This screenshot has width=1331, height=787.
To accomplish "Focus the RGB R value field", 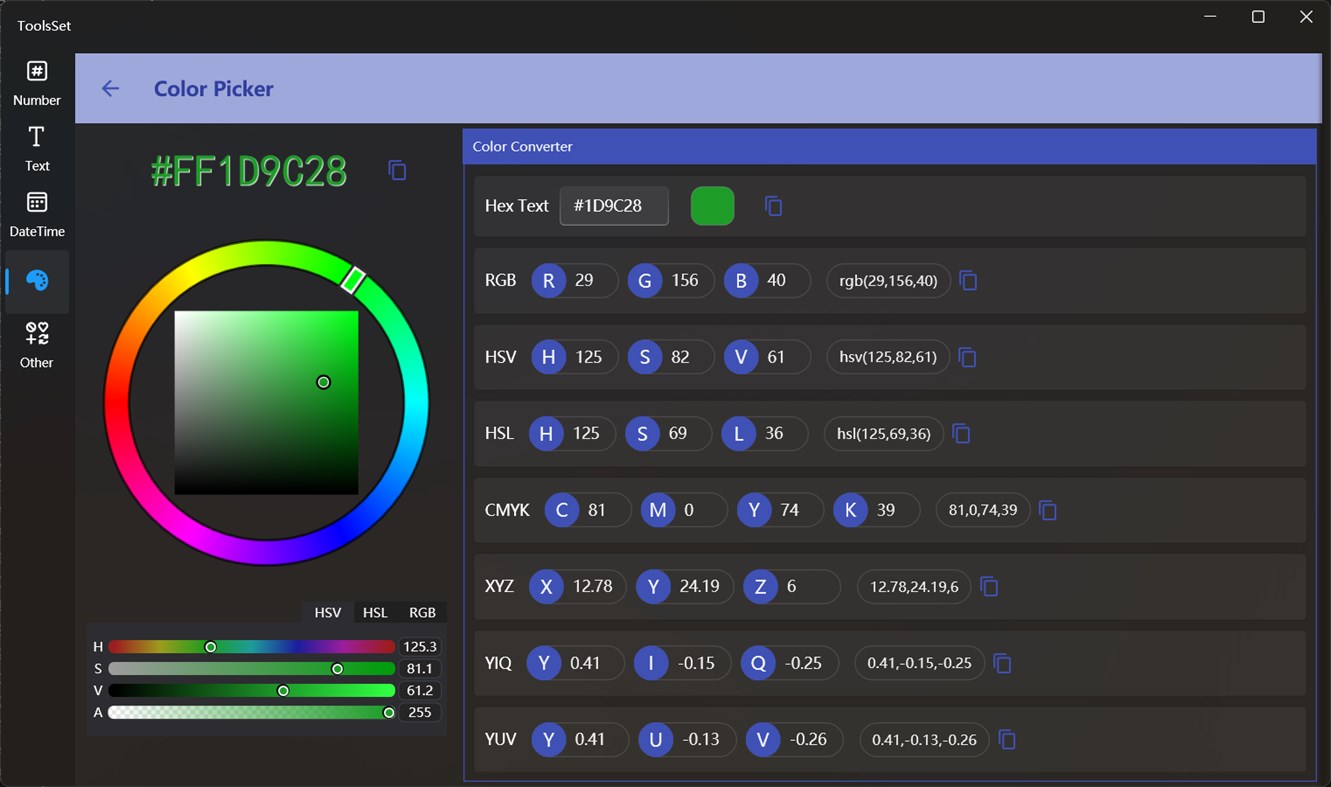I will pyautogui.click(x=573, y=281).
